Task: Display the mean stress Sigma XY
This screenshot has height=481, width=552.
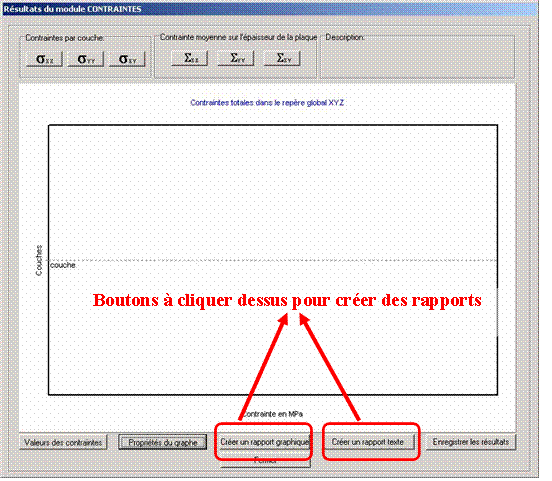Action: [x=282, y=58]
